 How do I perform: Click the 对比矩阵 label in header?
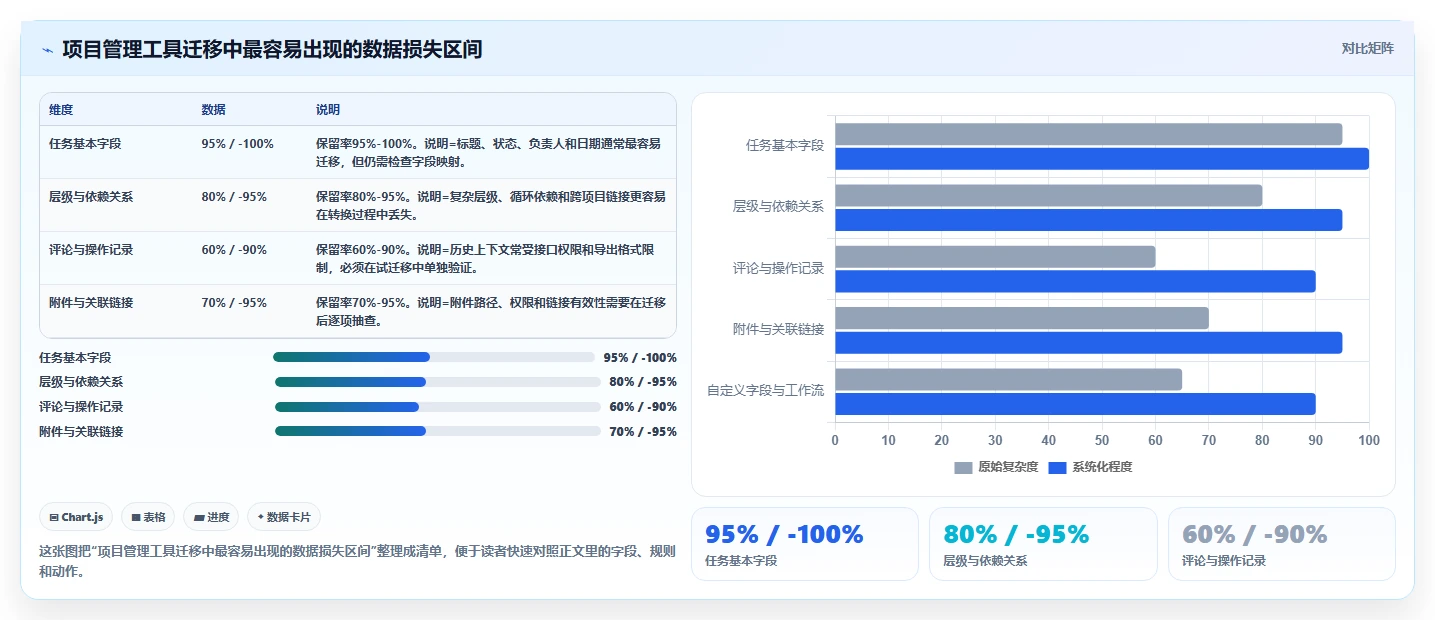point(1367,48)
